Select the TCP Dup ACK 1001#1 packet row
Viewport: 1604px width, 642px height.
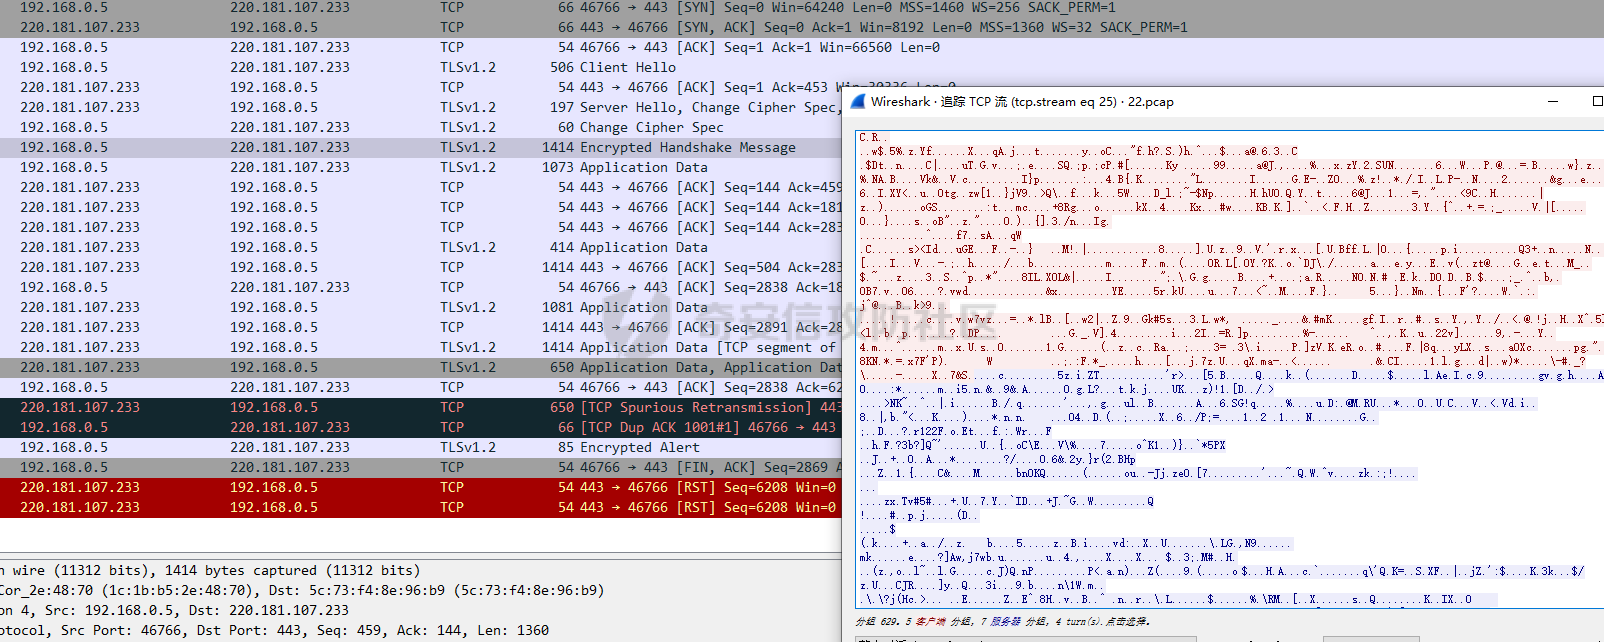click(x=421, y=427)
